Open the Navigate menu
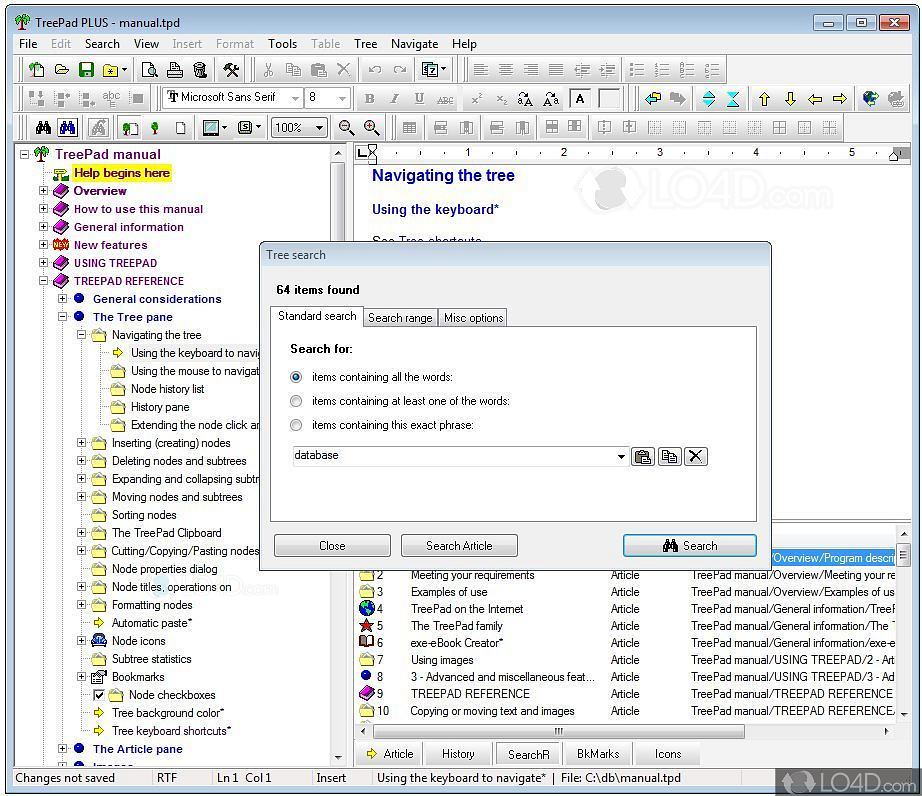Screen dimensions: 922x796 pyautogui.click(x=415, y=44)
